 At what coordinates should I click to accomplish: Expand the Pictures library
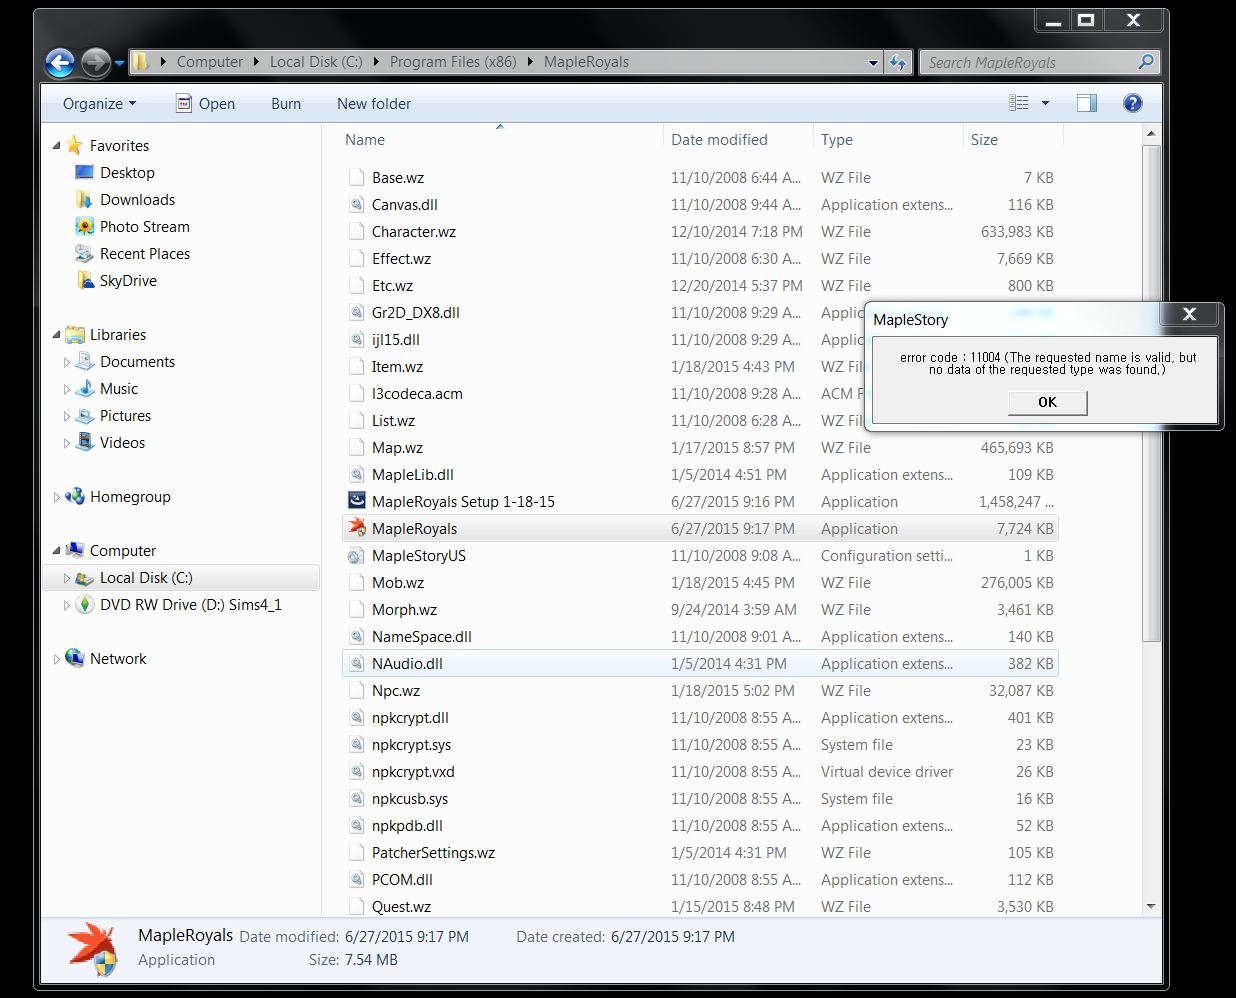[67, 416]
